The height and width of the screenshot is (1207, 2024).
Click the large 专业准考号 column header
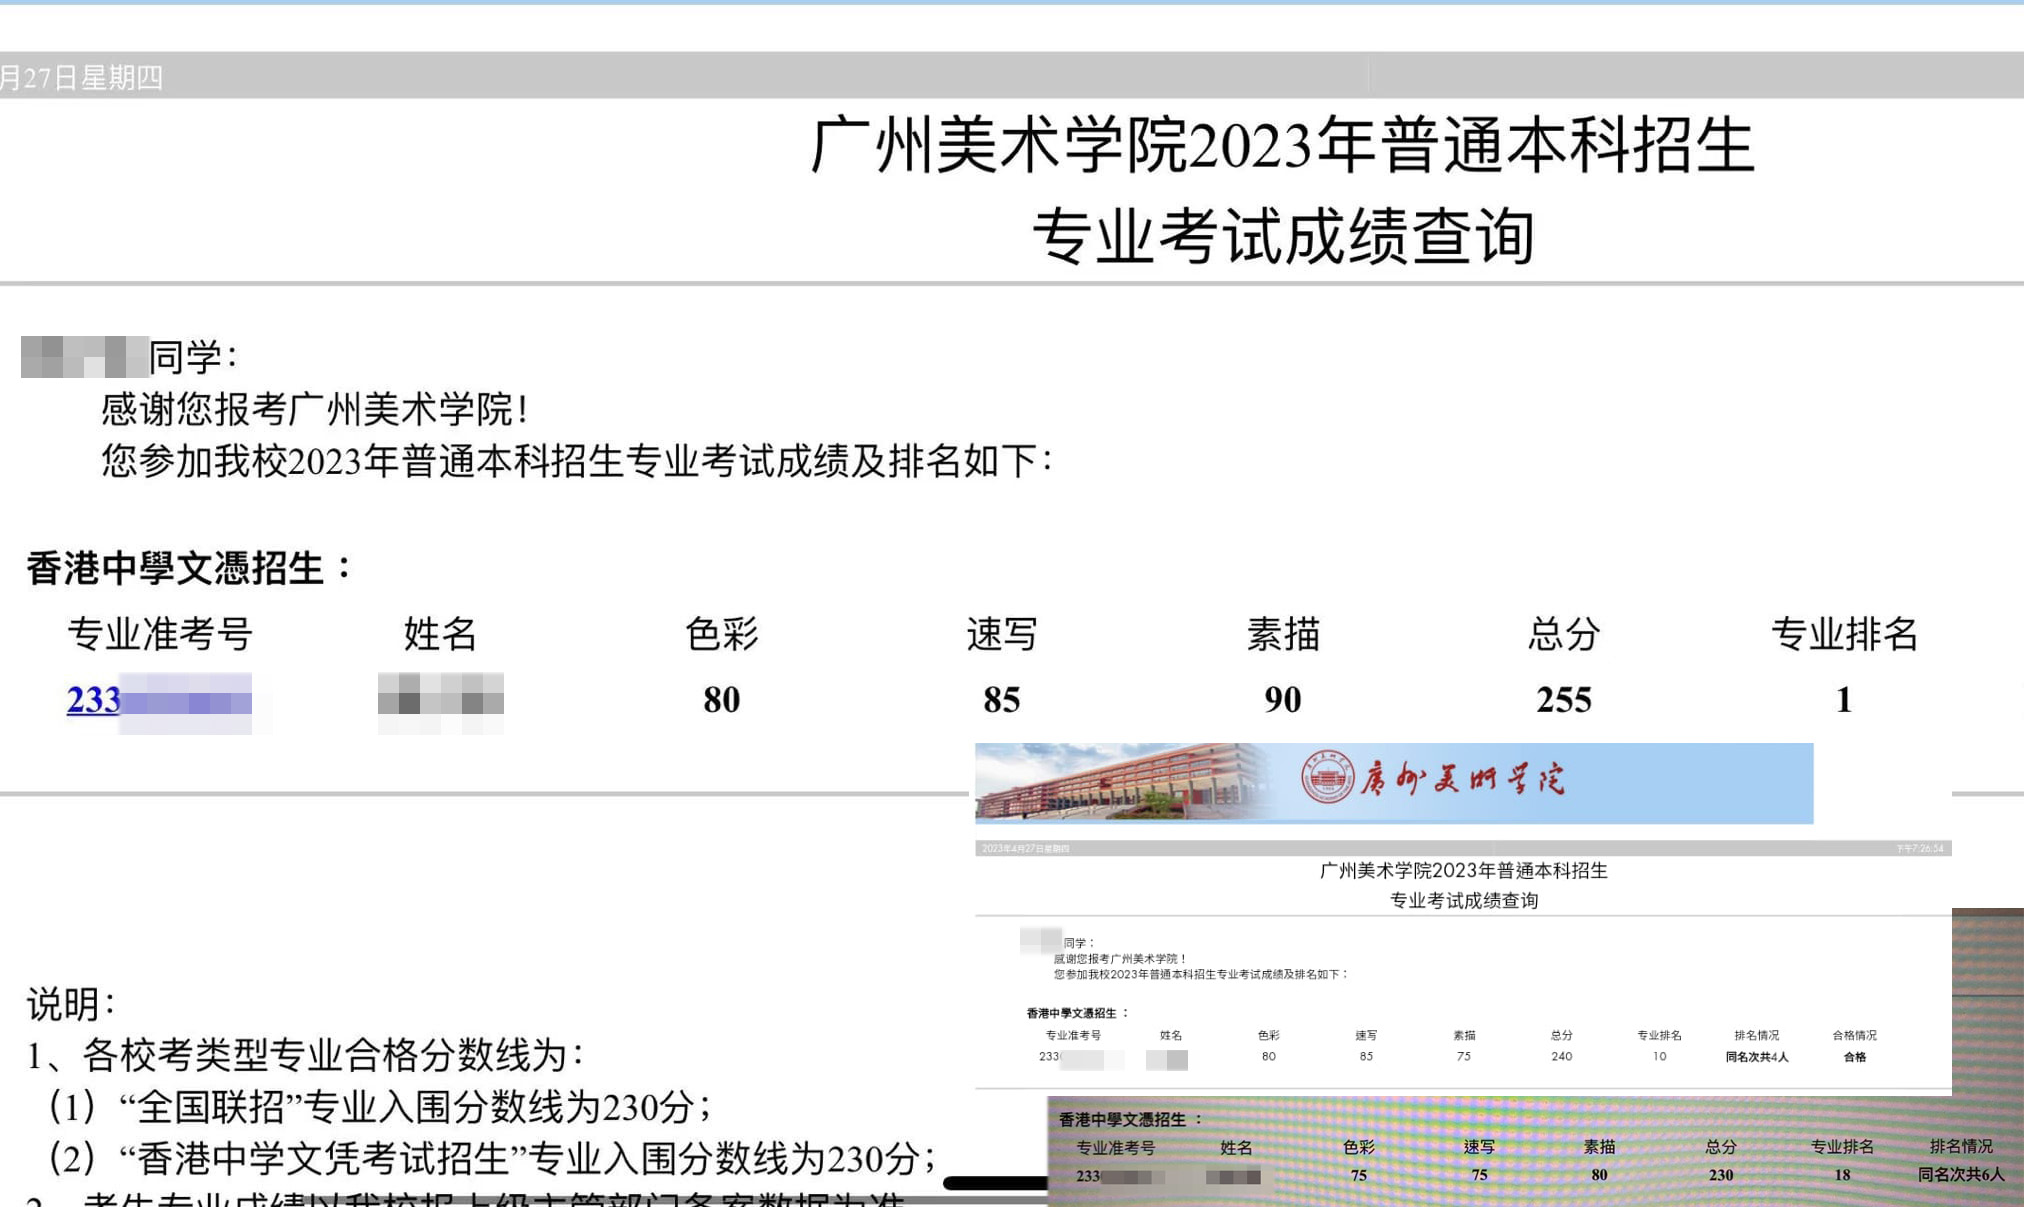(160, 634)
